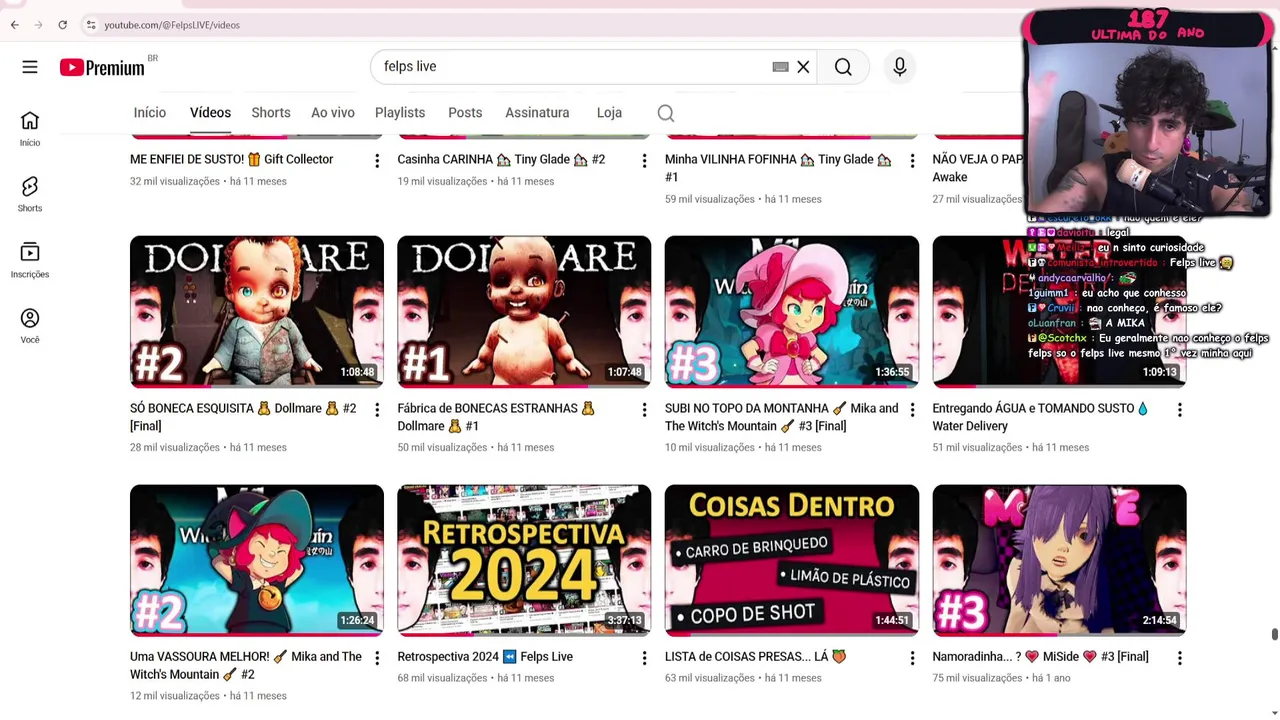Viewport: 1280px width, 720px height.
Task: Open the on-screen keyboard icon in search
Action: 780,67
